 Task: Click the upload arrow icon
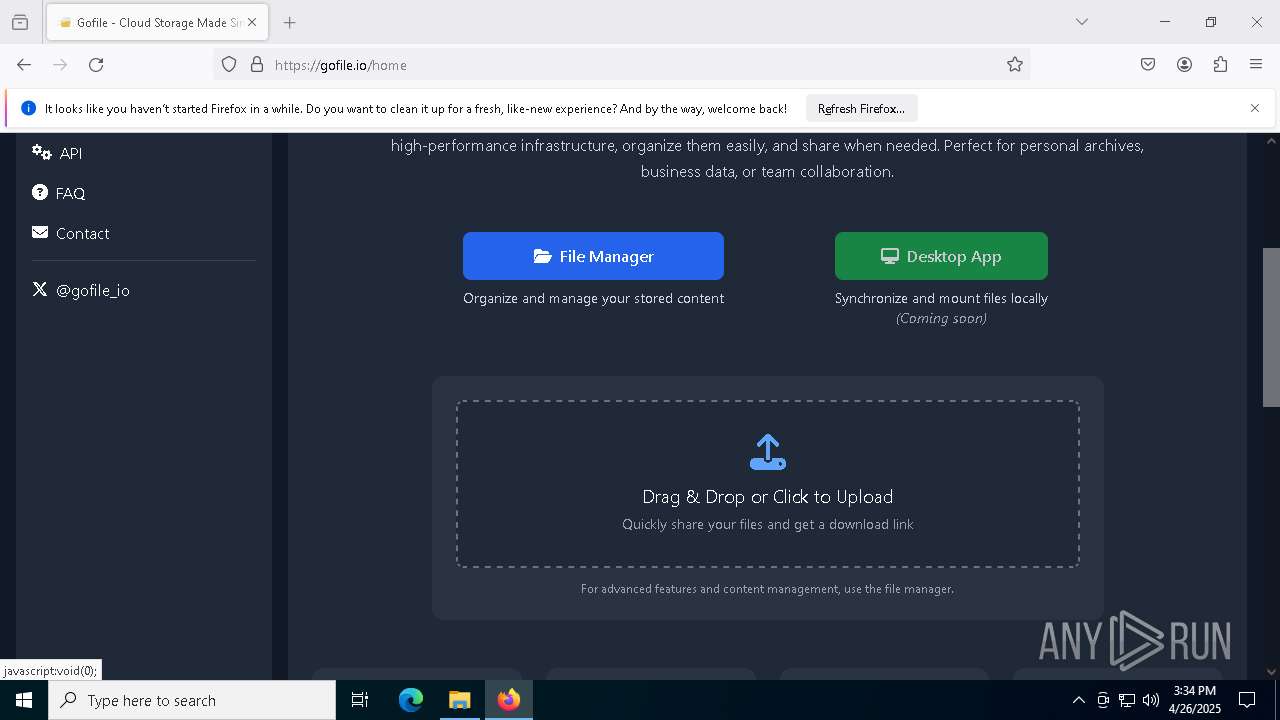click(768, 452)
